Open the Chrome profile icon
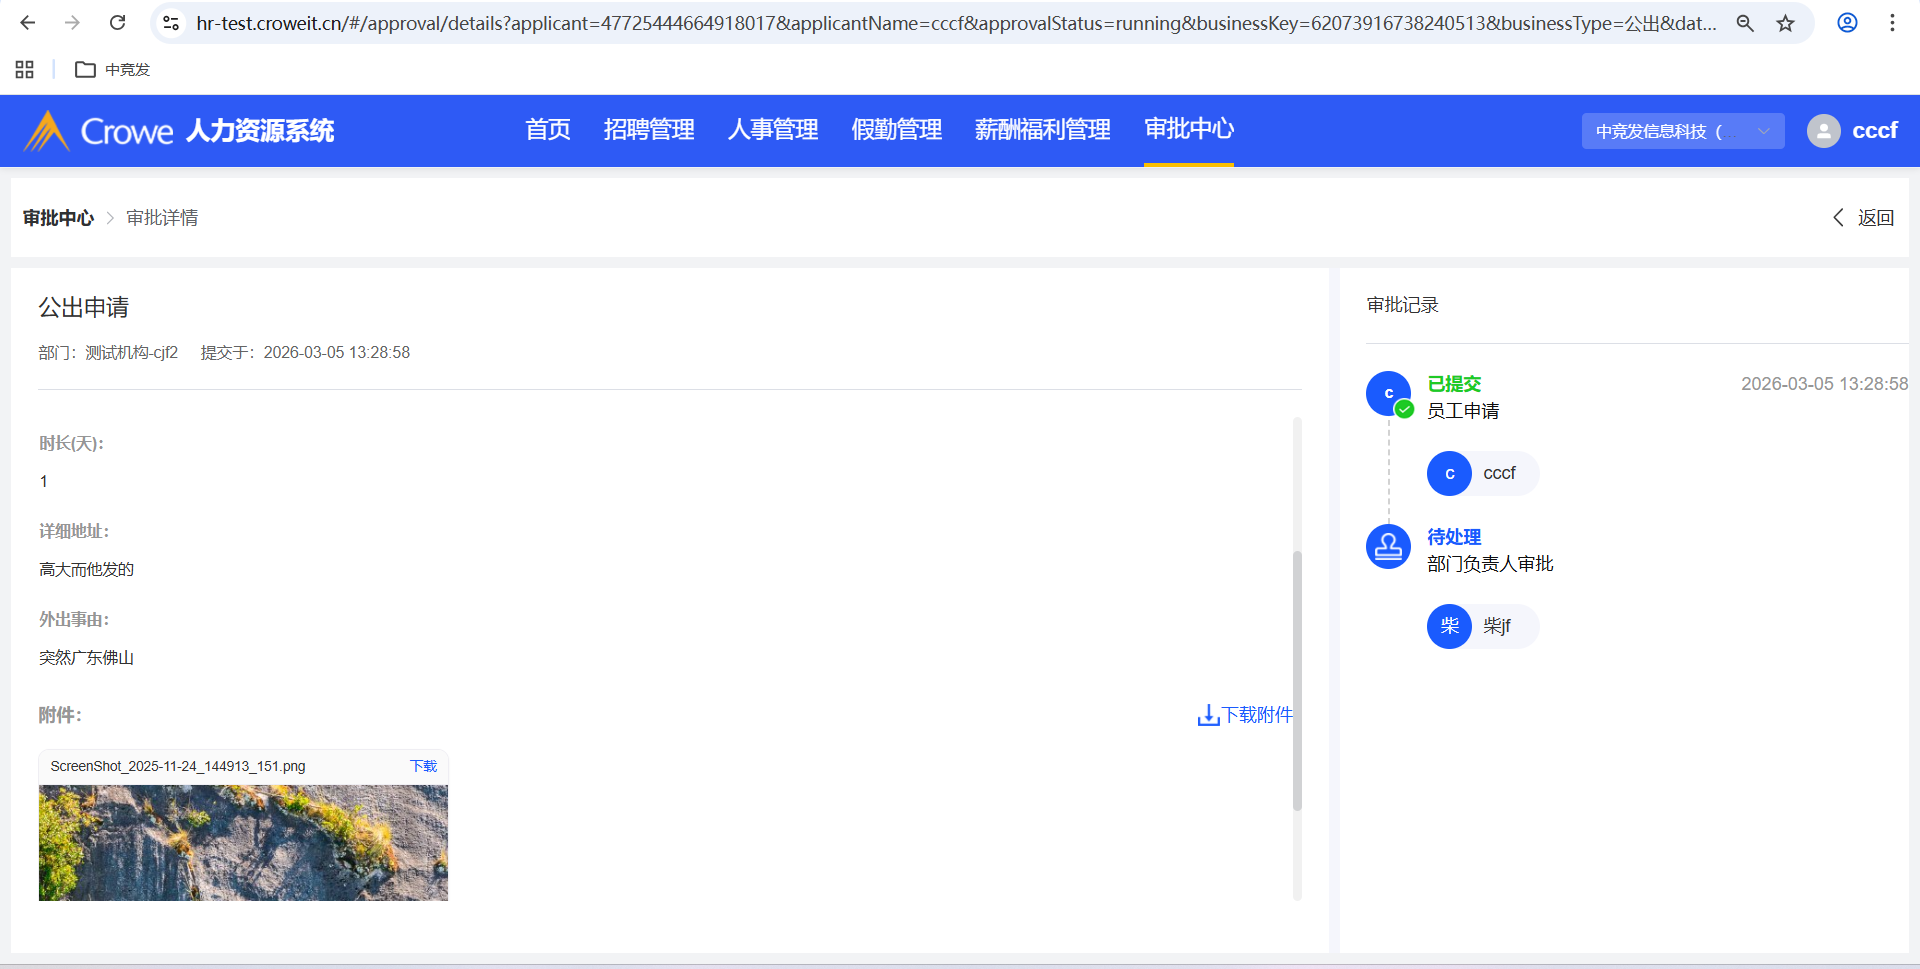The image size is (1920, 969). tap(1847, 23)
